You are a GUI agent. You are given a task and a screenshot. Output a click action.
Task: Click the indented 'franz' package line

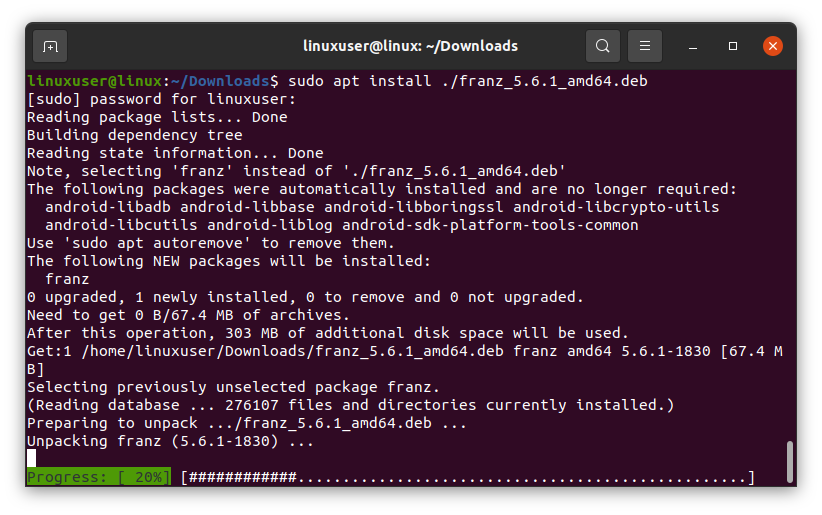[67, 279]
